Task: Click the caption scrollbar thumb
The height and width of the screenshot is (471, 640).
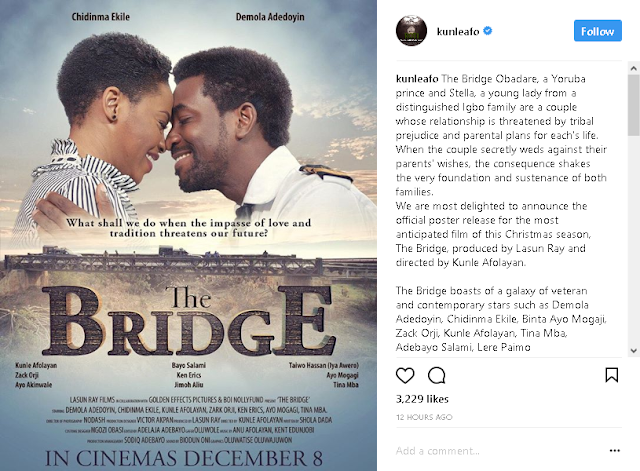Action: coord(633,104)
